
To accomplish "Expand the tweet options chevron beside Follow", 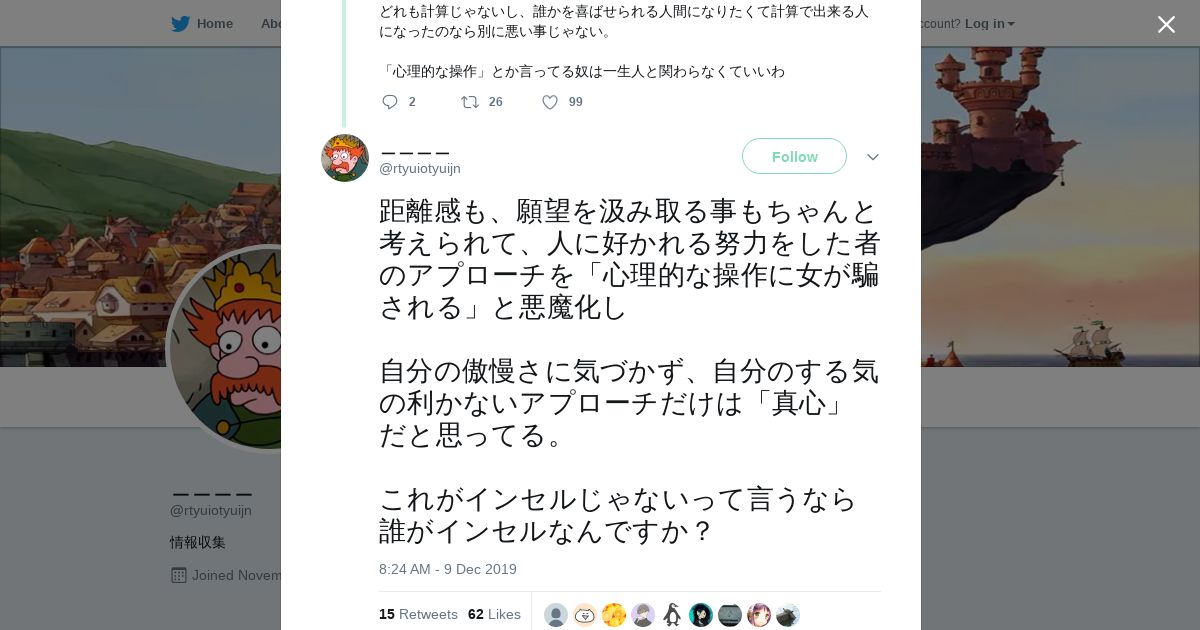I will click(x=872, y=157).
